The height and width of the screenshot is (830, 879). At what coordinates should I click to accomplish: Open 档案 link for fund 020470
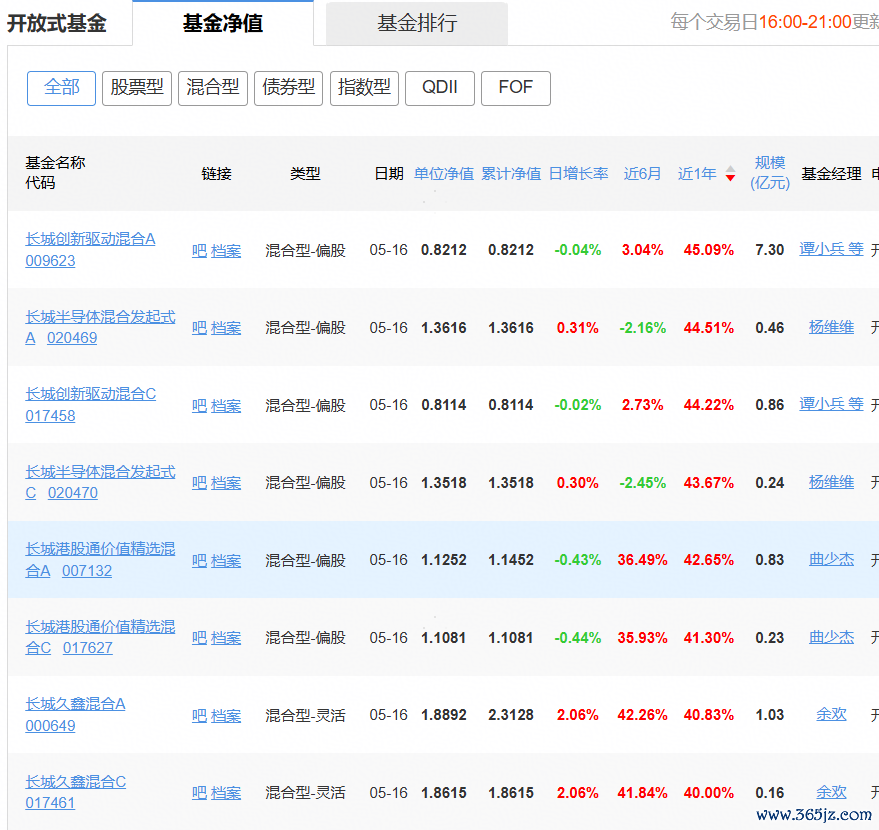pyautogui.click(x=226, y=483)
